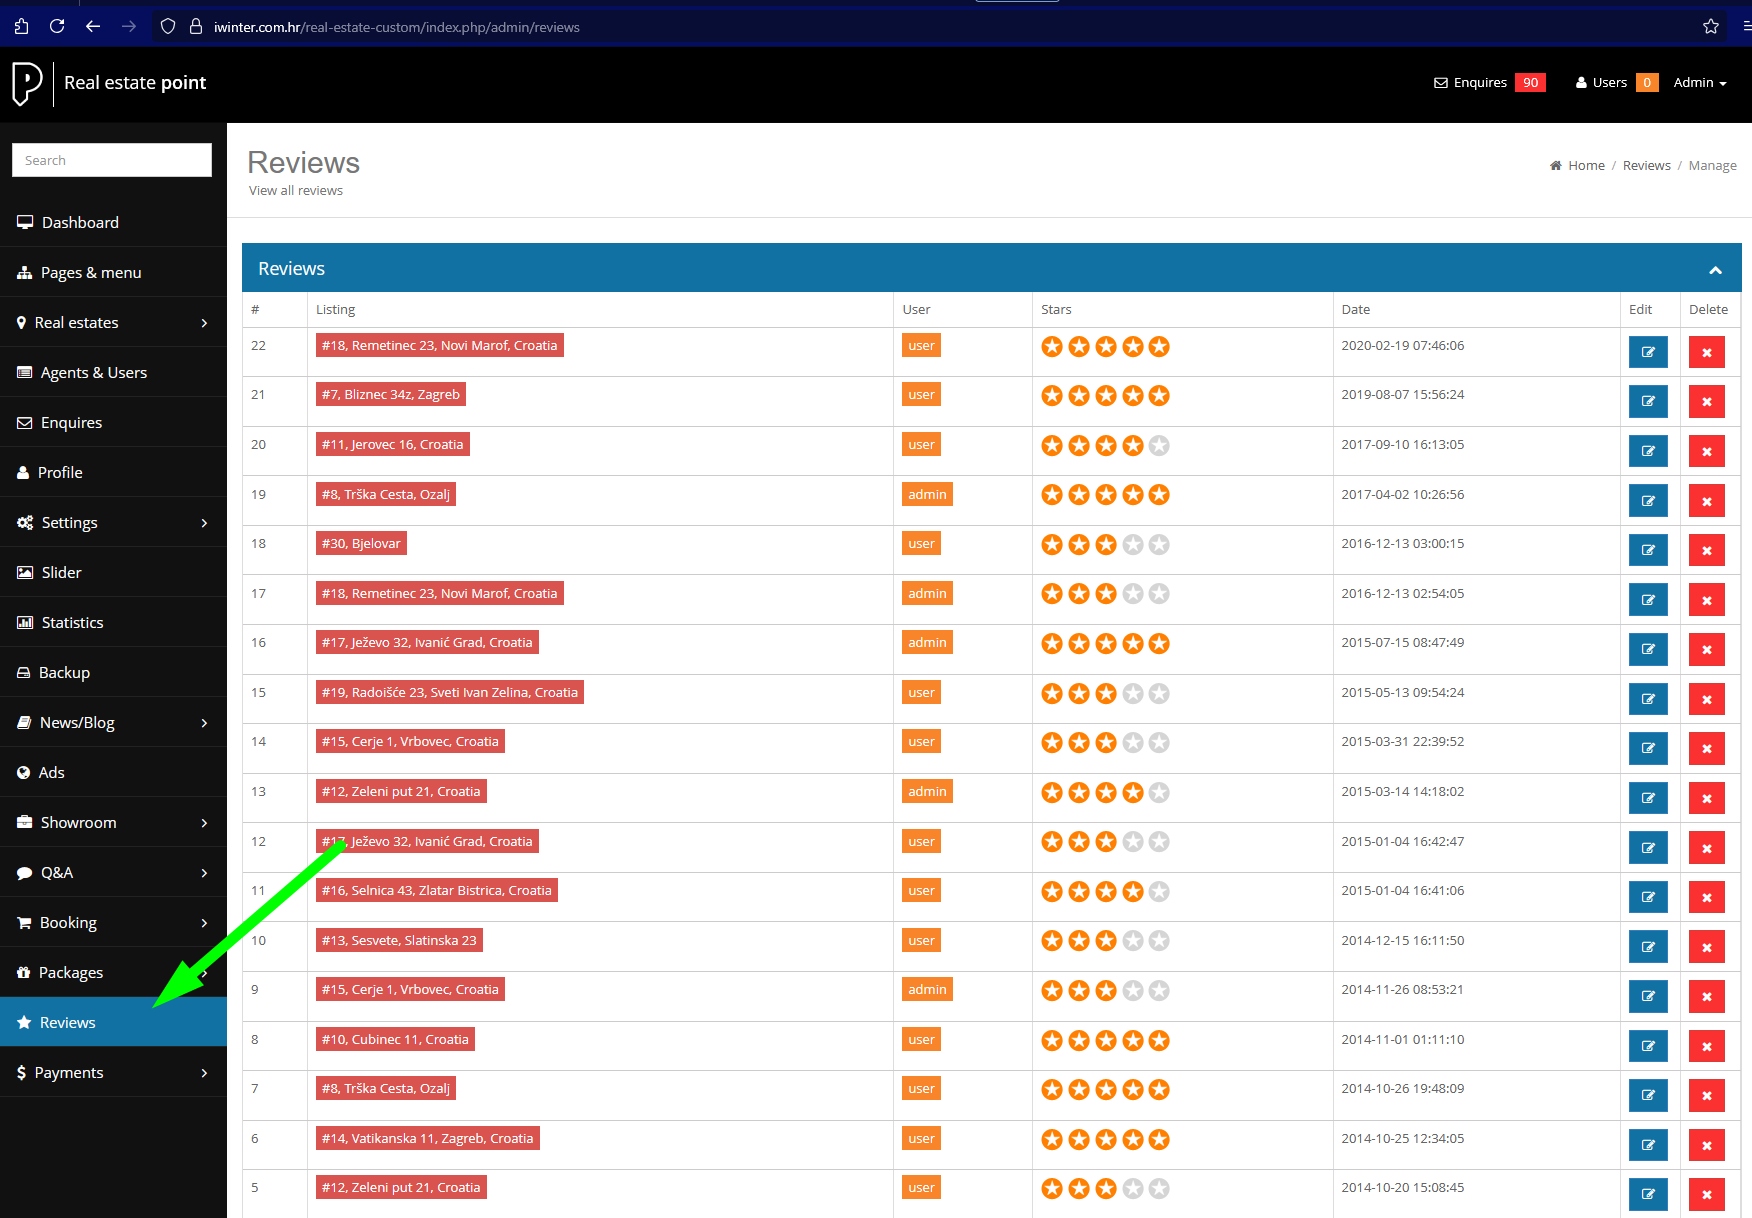Click the Date column header

pyautogui.click(x=1355, y=310)
